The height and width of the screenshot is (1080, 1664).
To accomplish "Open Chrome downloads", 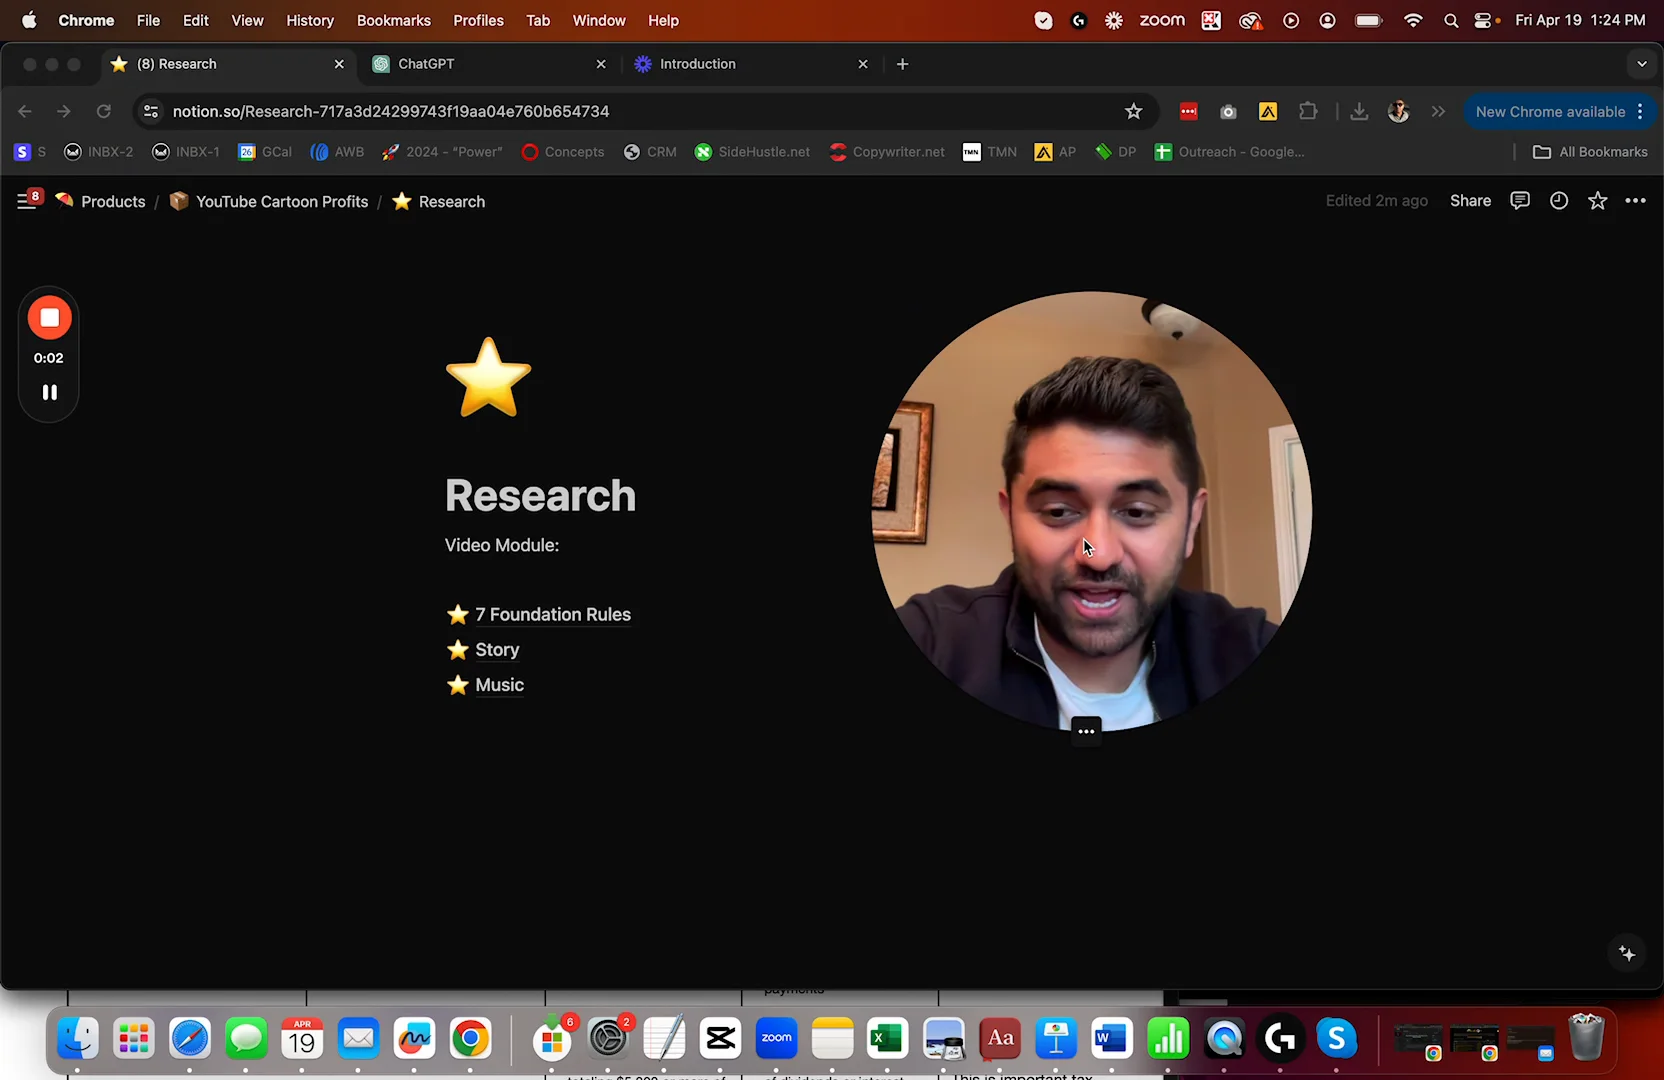I will [1359, 112].
